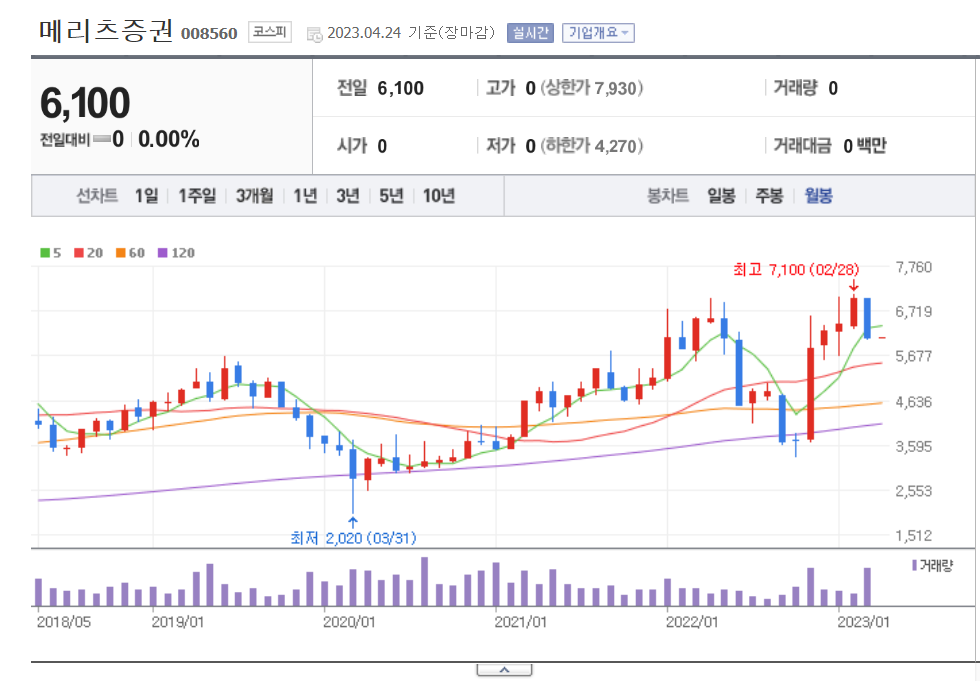The image size is (980, 681).
Task: Select the 1주일 line chart tab
Action: coord(197,196)
